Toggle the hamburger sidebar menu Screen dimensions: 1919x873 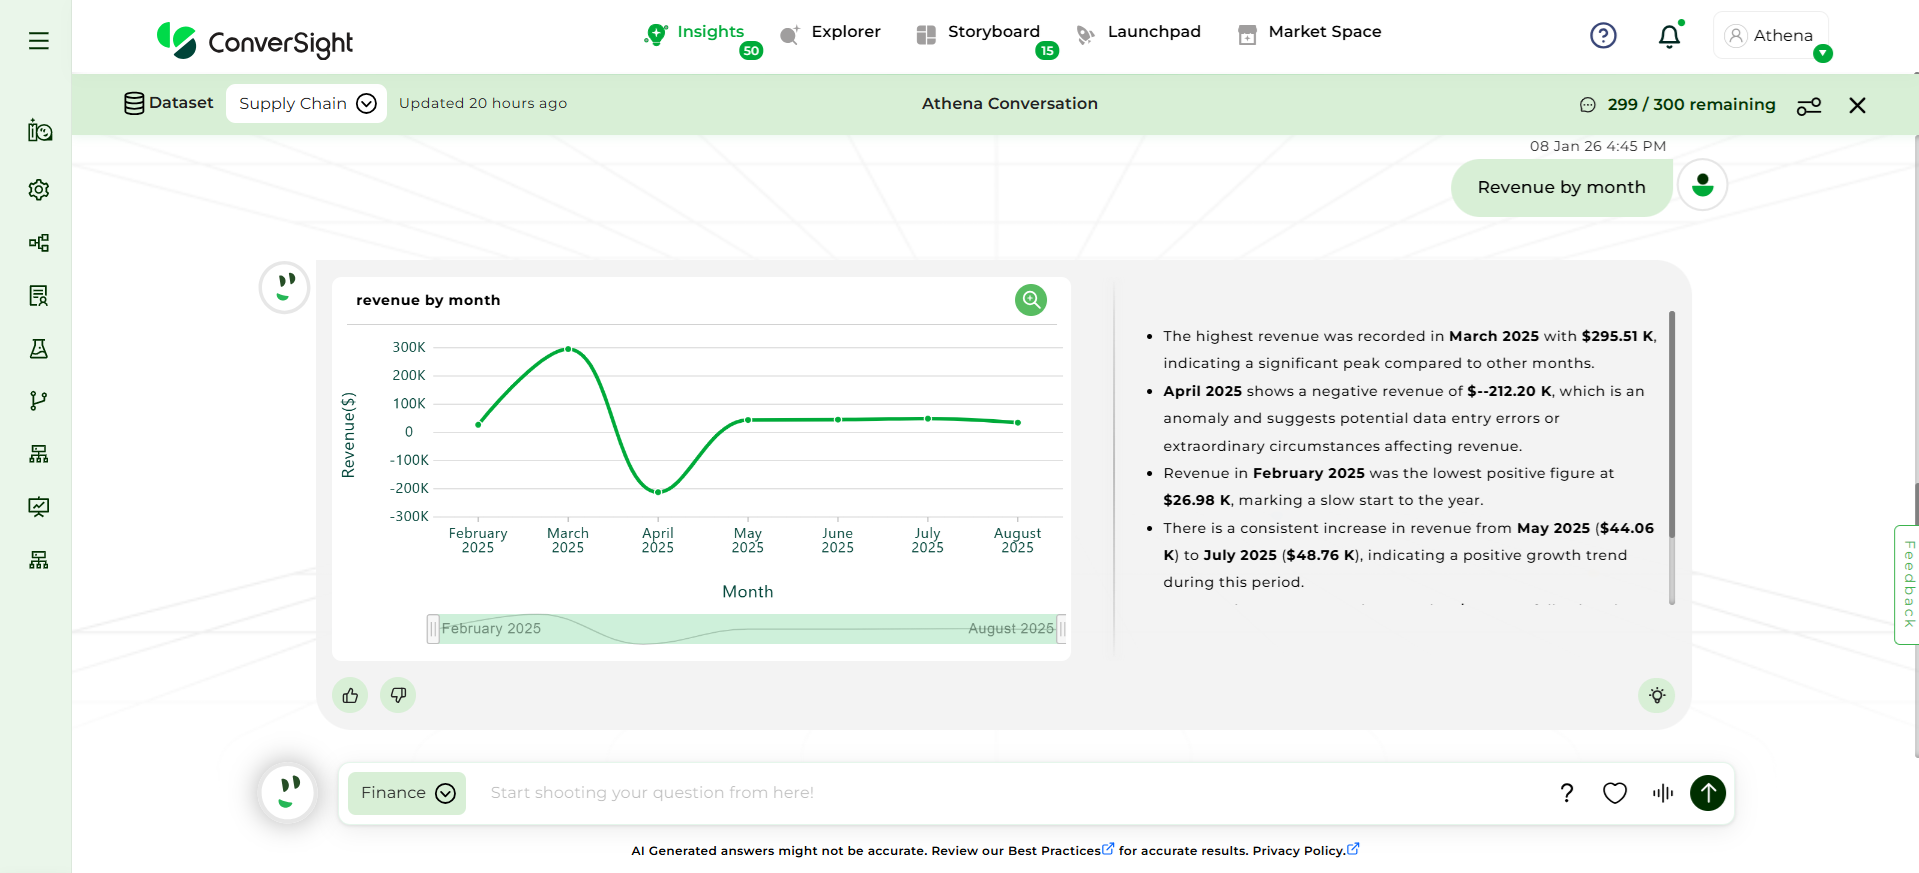(39, 41)
